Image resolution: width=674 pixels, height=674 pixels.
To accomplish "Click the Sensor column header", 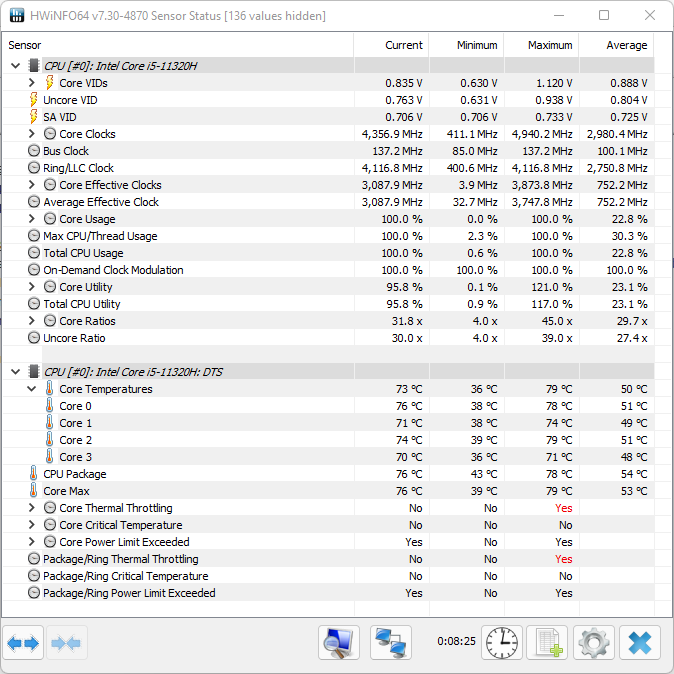I will 25,45.
